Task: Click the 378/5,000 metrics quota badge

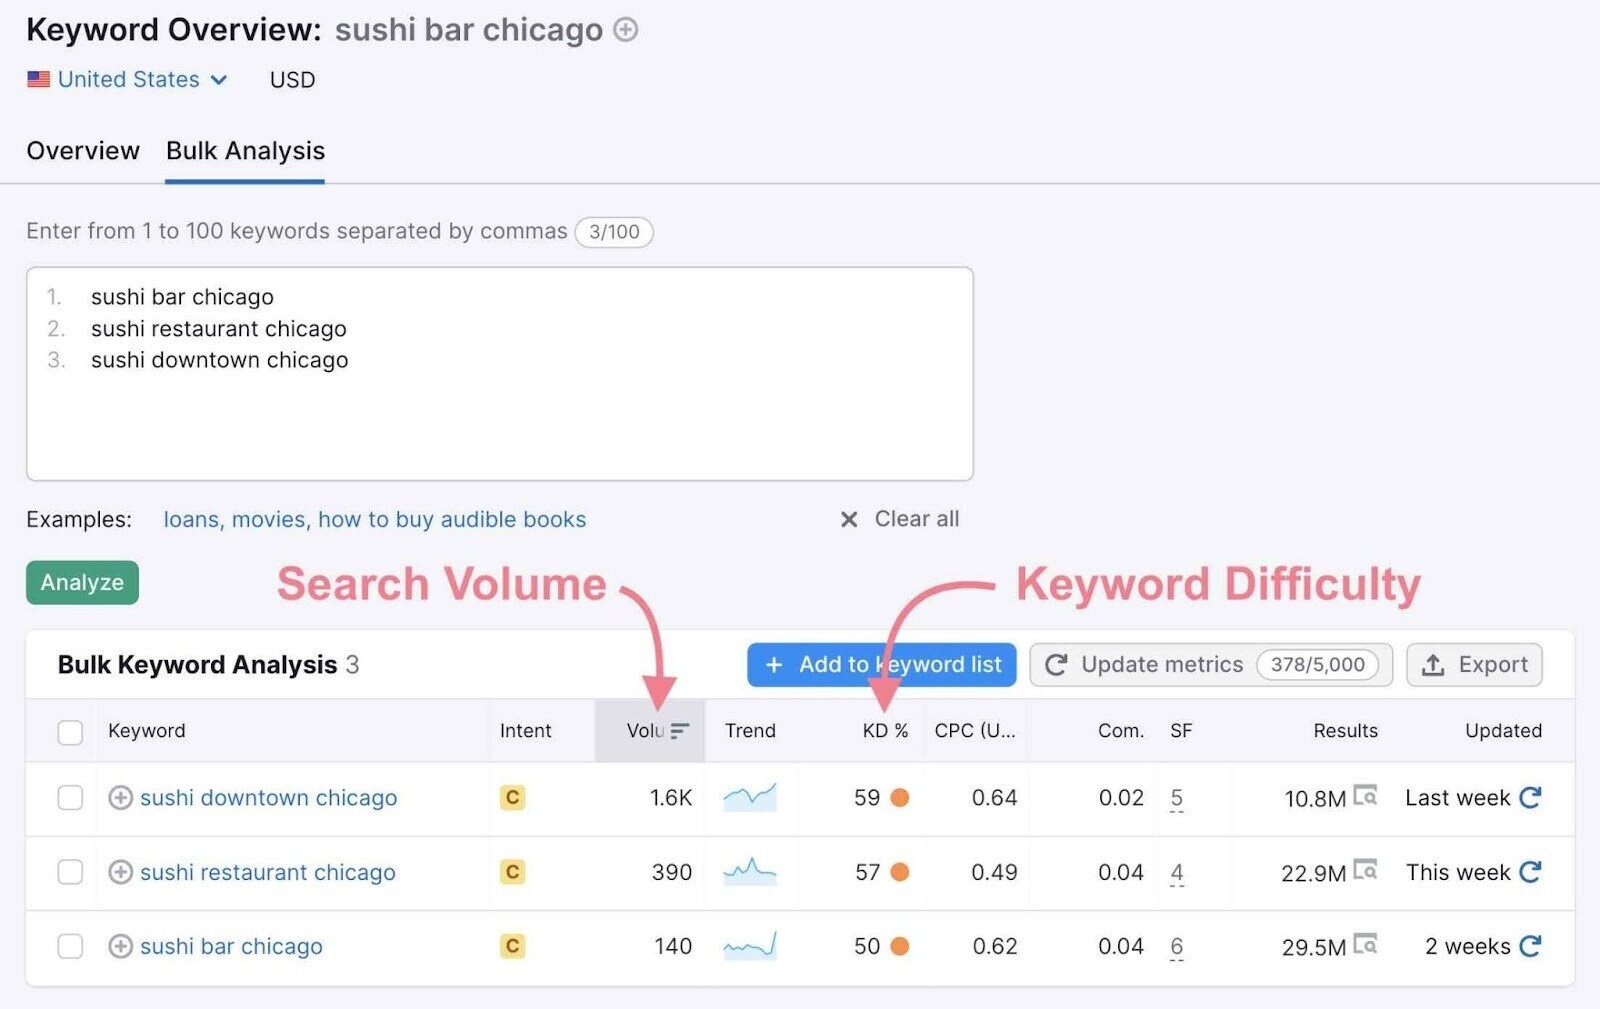Action: tap(1318, 665)
